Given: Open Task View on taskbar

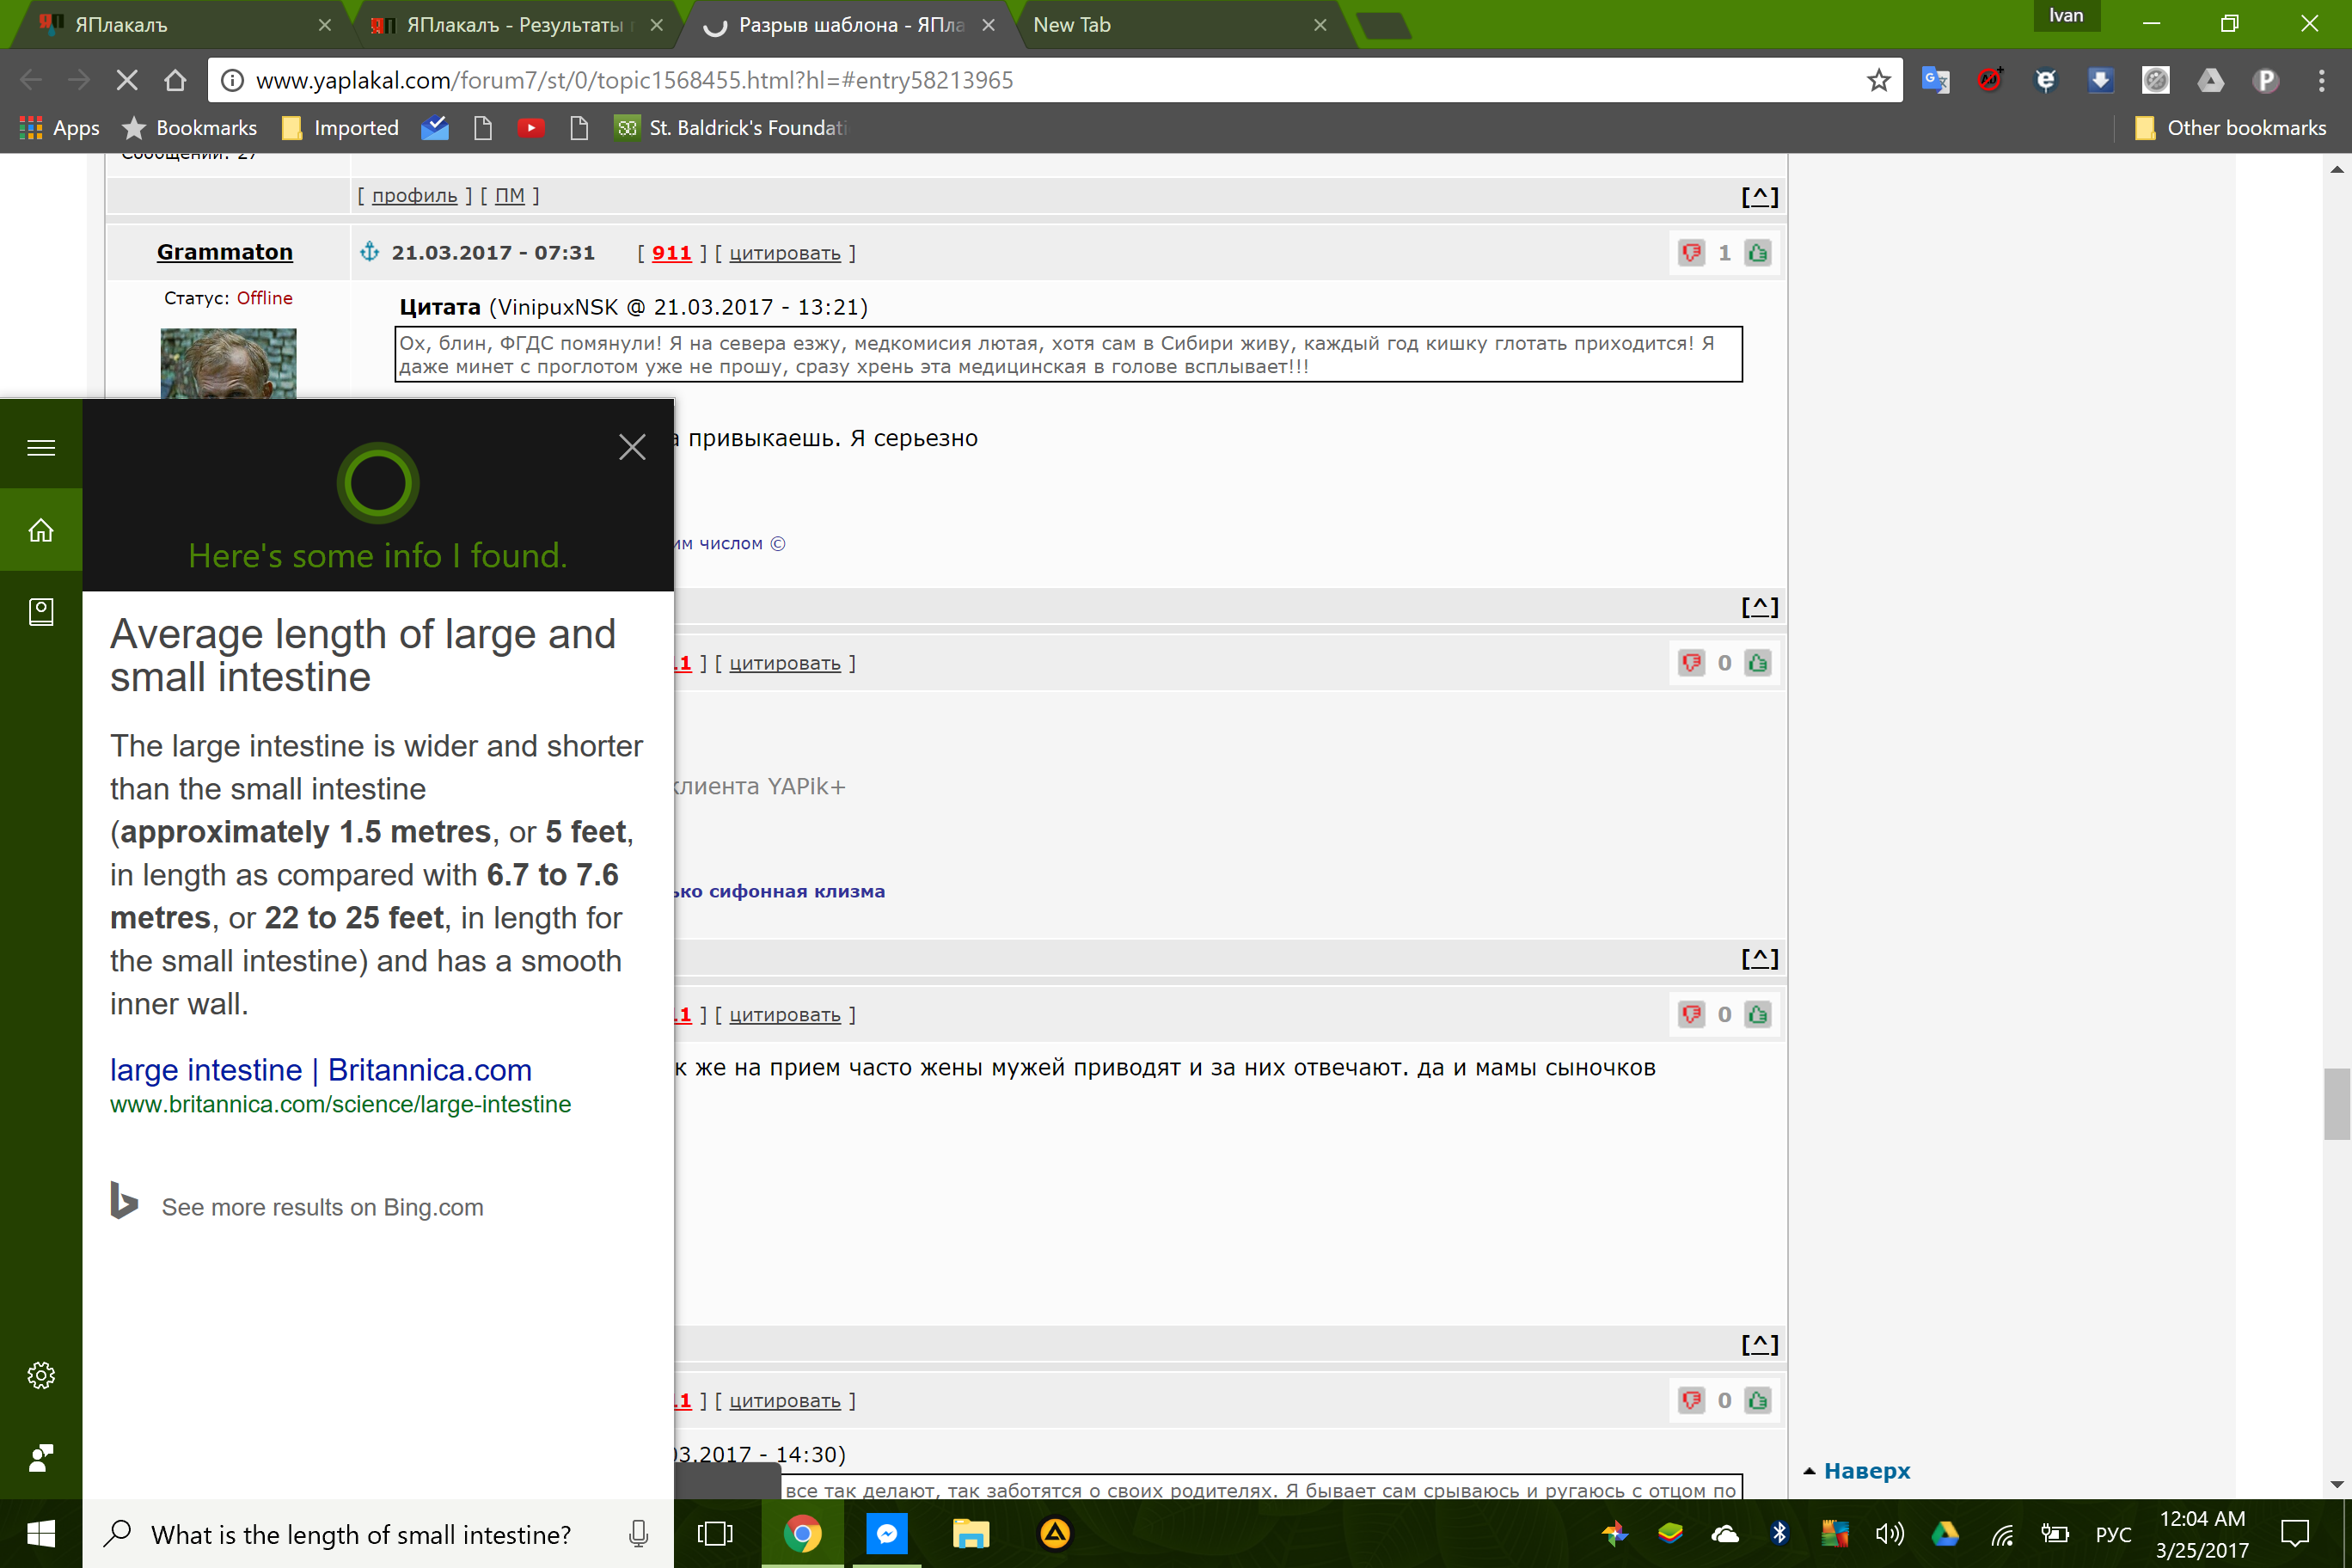Looking at the screenshot, I should click(x=714, y=1533).
